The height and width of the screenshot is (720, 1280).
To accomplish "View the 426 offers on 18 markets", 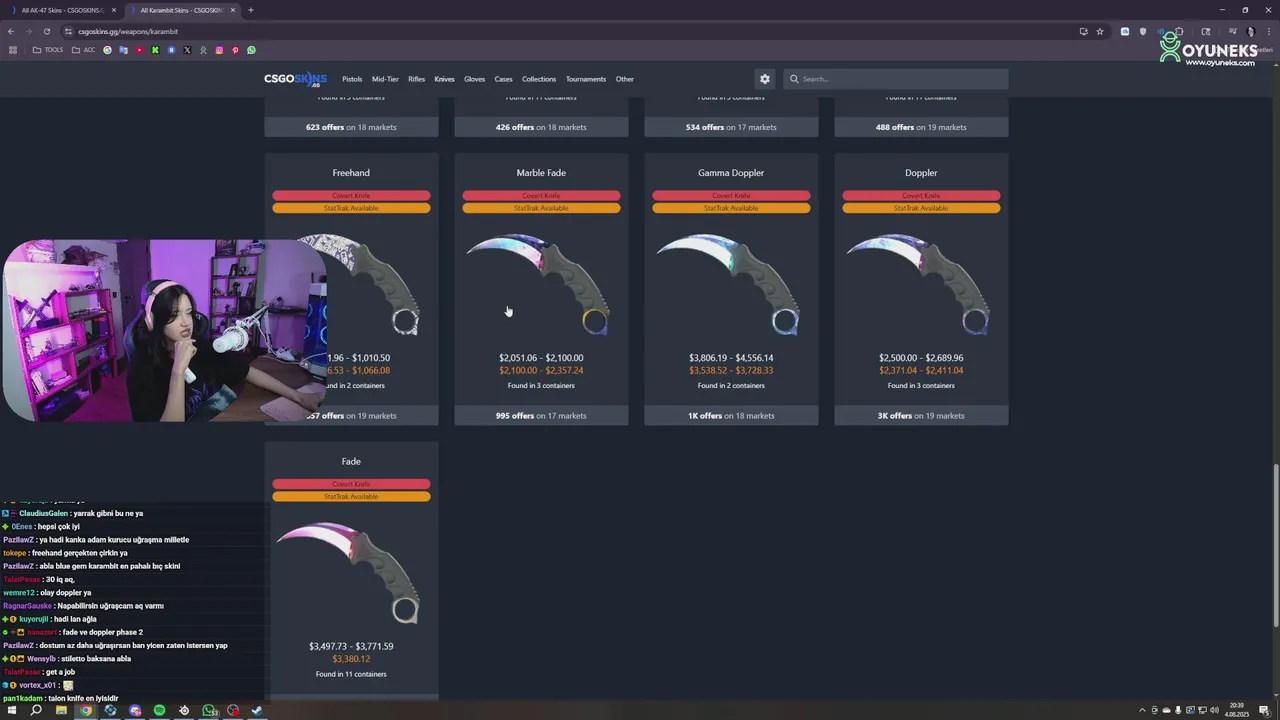I will pyautogui.click(x=541, y=127).
